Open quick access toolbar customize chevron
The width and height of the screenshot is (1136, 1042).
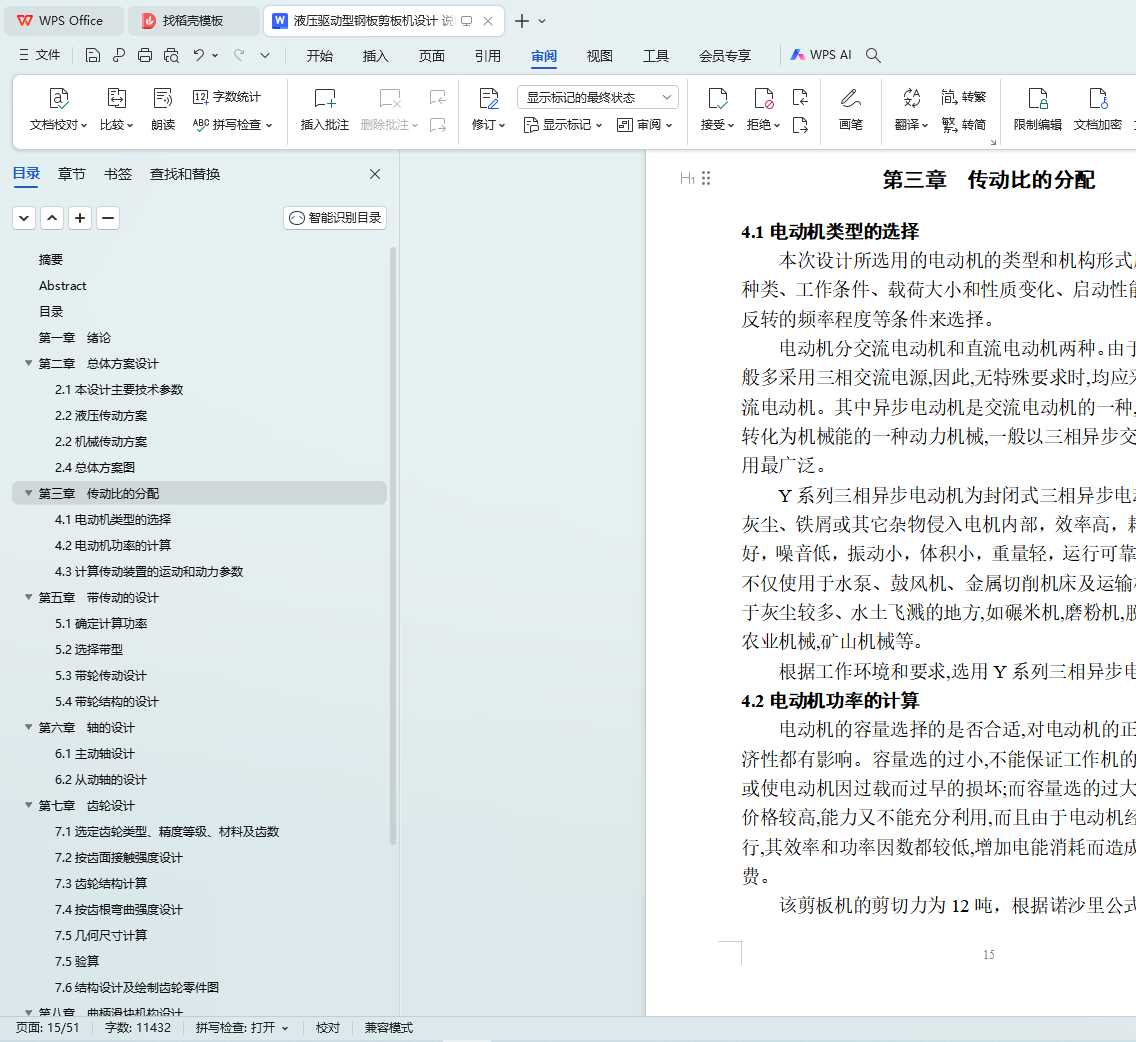click(265, 55)
